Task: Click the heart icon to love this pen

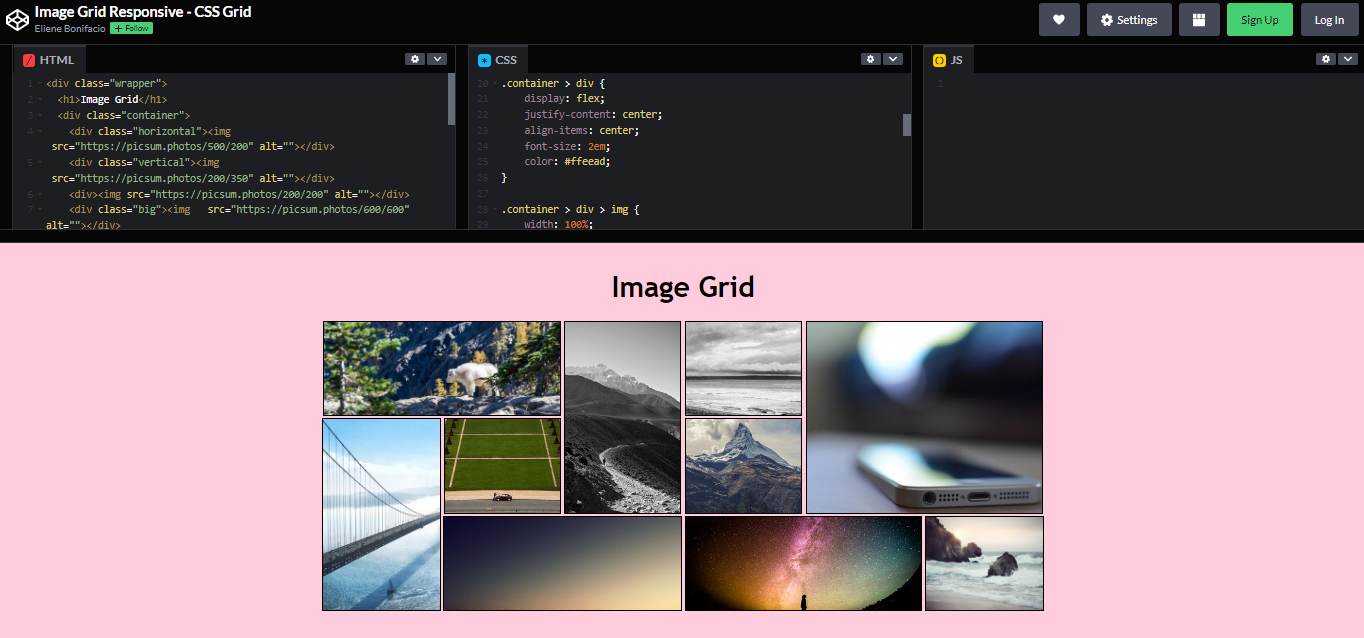Action: (x=1059, y=19)
